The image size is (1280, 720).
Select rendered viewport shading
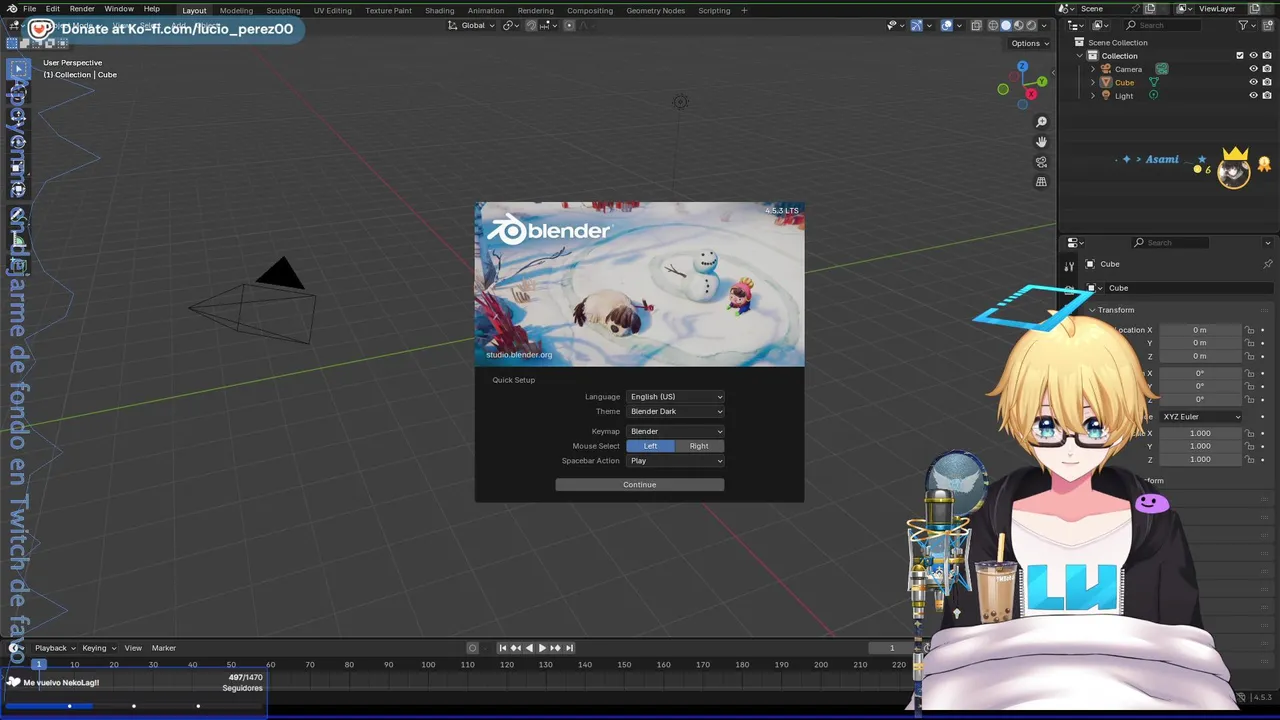click(x=1032, y=25)
